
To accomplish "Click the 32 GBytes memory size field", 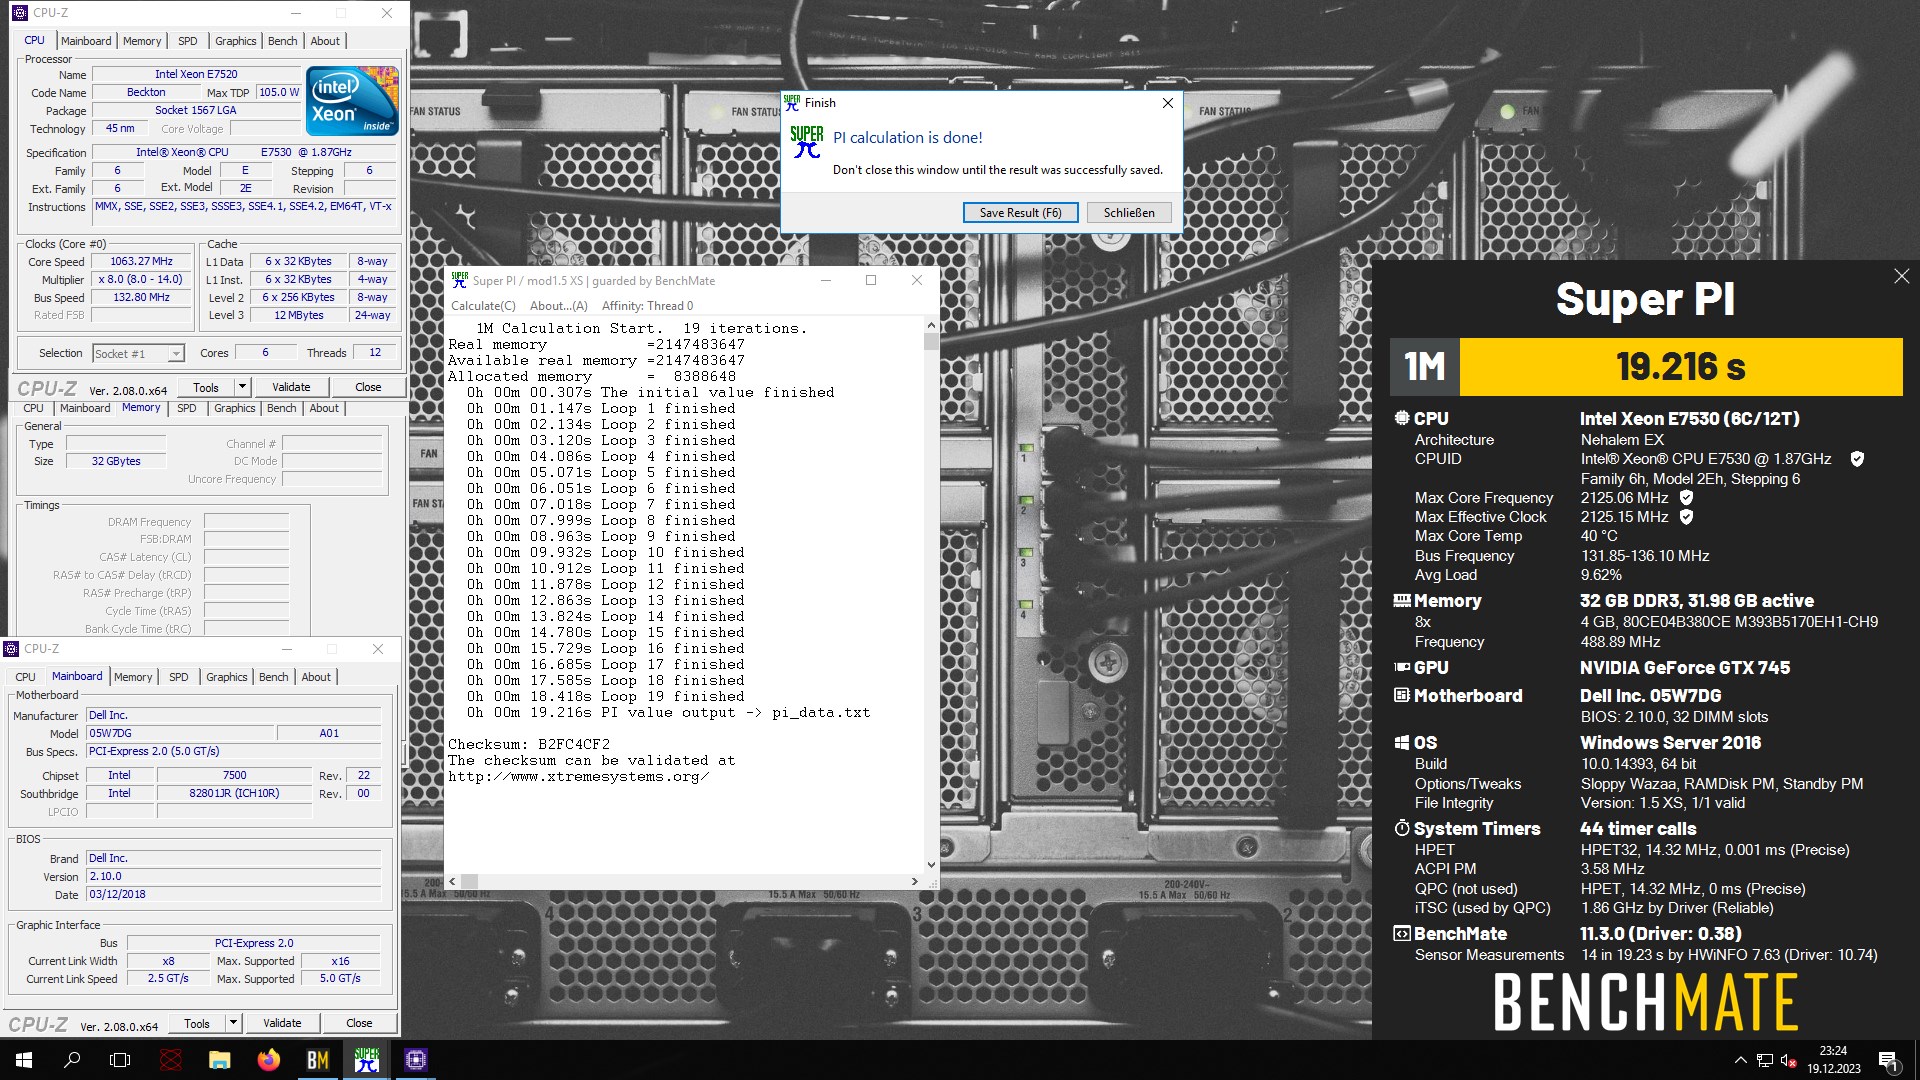I will 116,461.
